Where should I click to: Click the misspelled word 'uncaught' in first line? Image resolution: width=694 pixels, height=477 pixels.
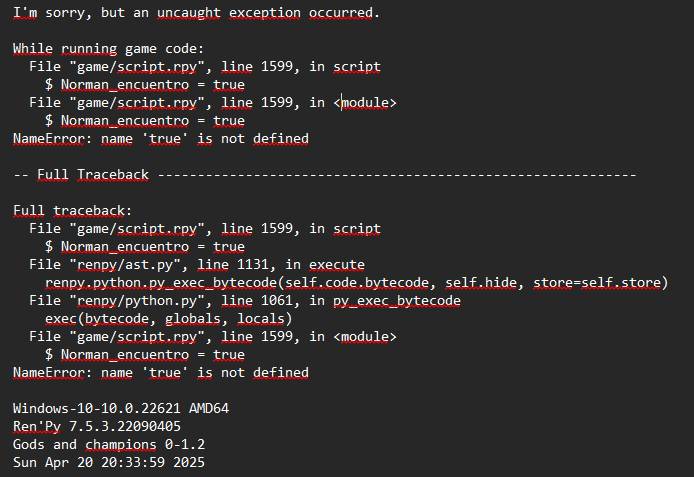click(x=189, y=13)
